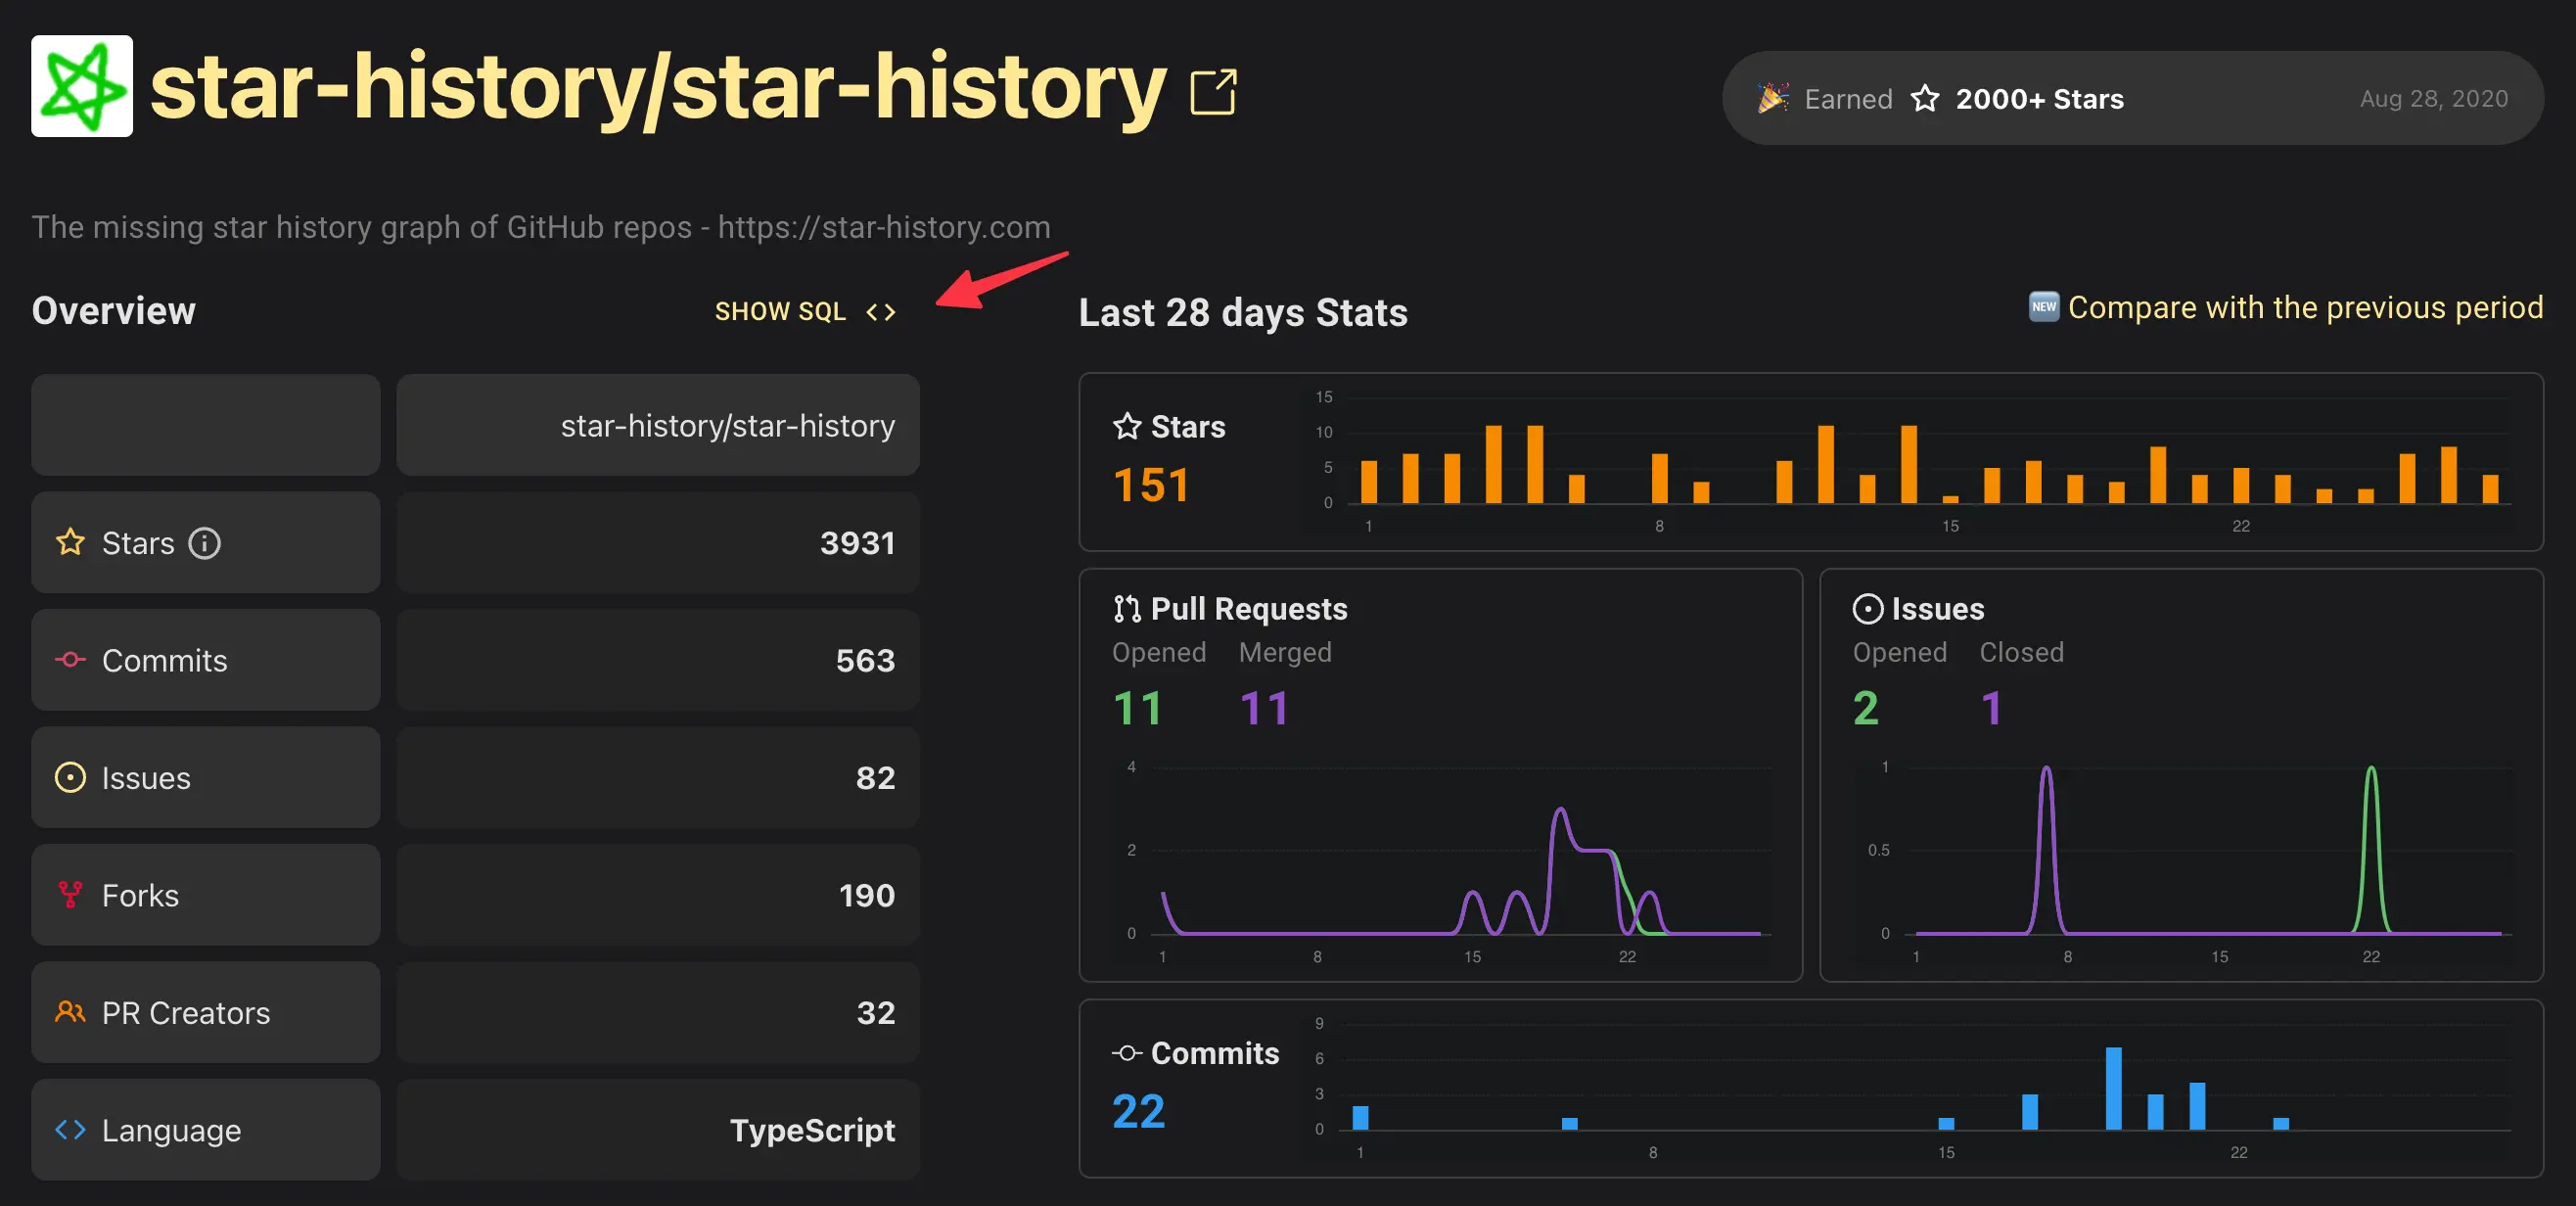Click the blue Language code icon

point(70,1129)
